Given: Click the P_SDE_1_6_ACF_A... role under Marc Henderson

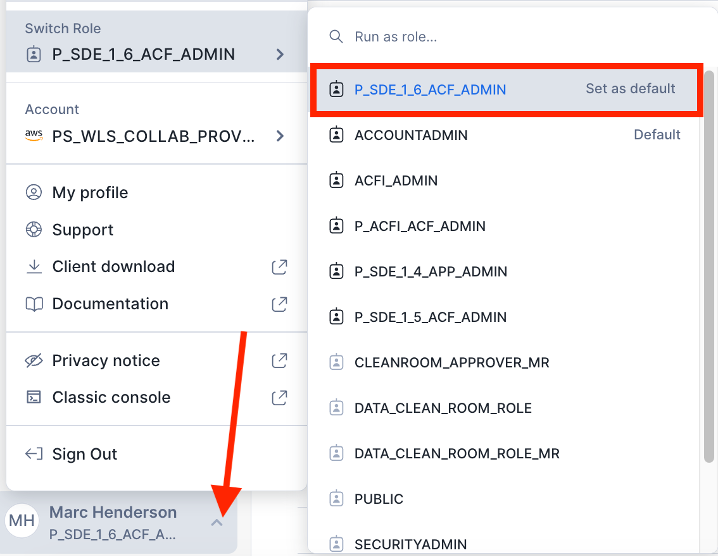Looking at the screenshot, I should click(112, 534).
